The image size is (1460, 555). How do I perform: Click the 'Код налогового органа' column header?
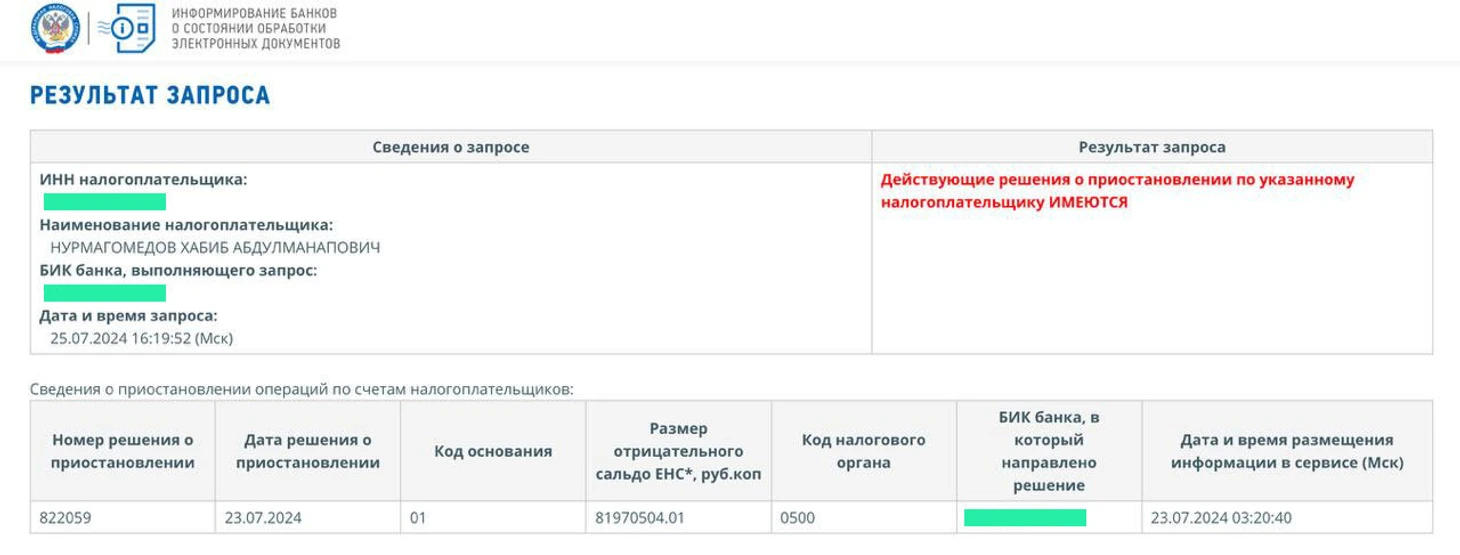coord(864,451)
